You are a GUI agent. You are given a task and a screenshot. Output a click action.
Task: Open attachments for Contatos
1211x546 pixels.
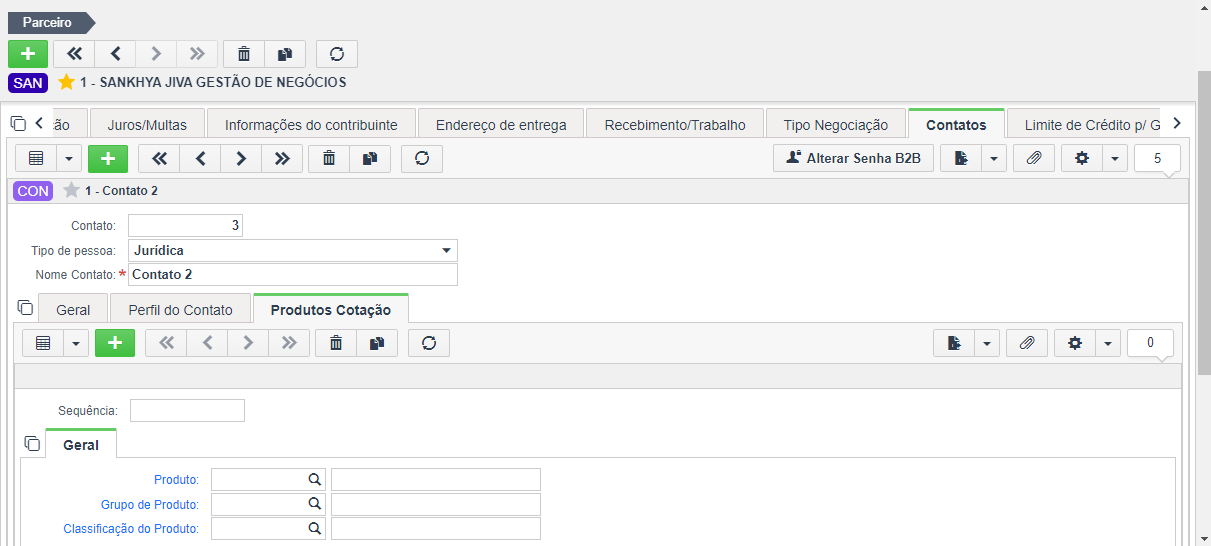click(1034, 158)
